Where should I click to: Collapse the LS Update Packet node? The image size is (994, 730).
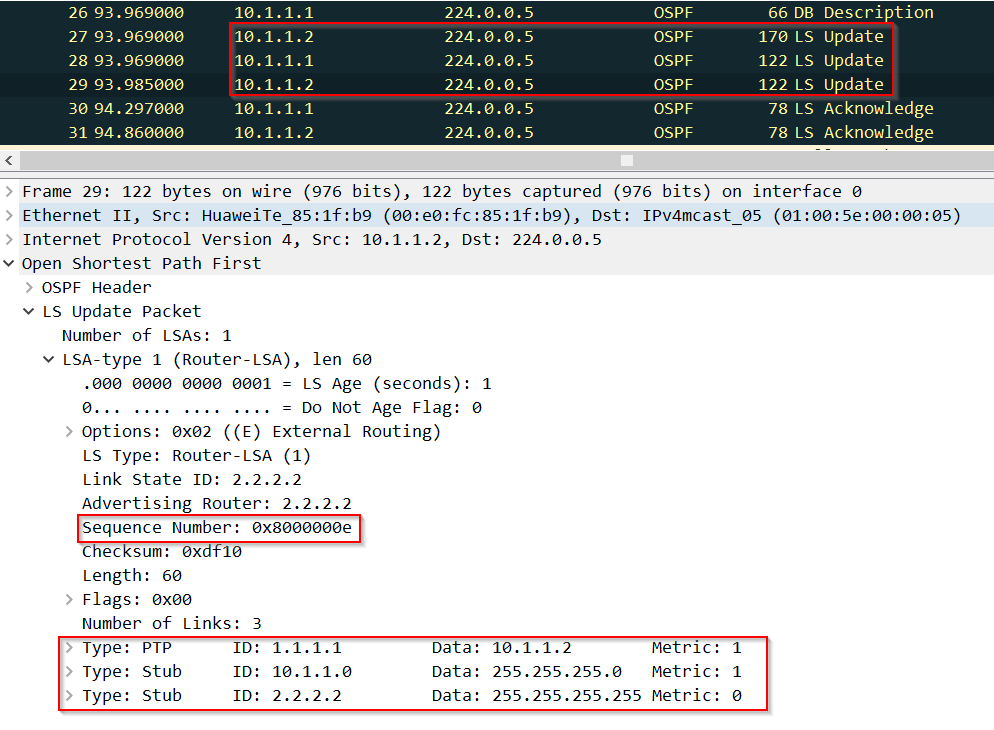click(29, 312)
